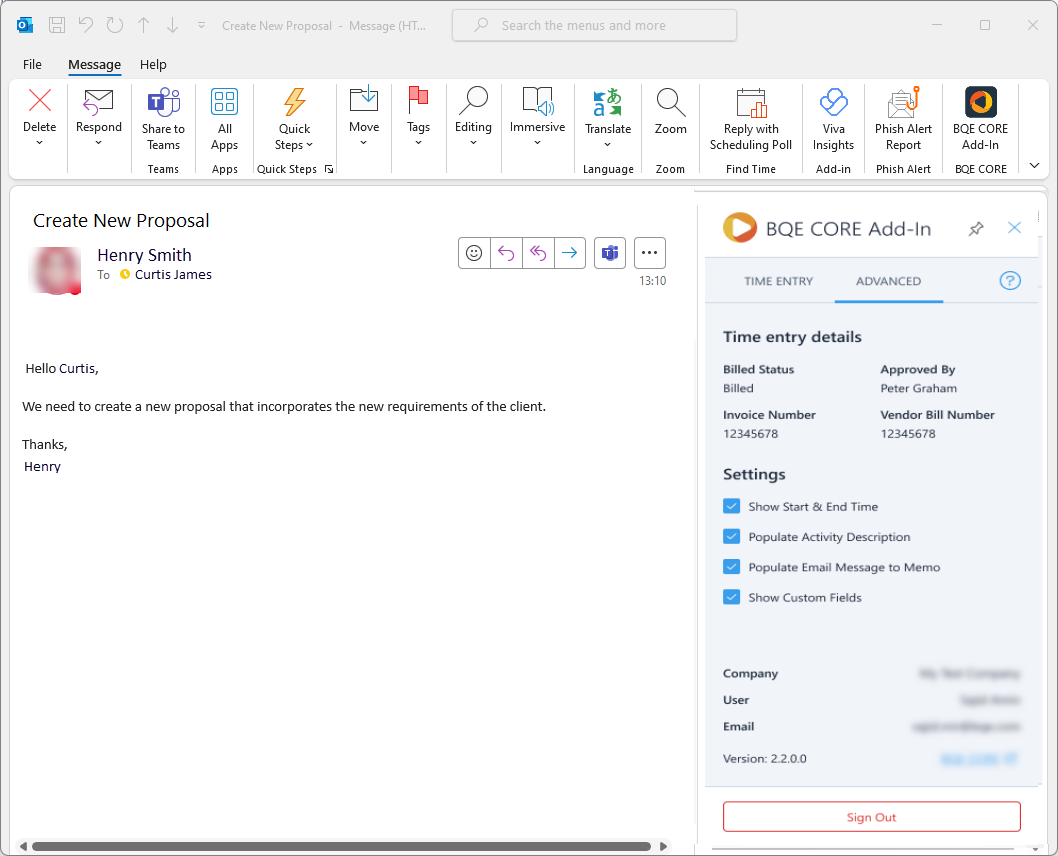Click the scrollbar left arrow
The width and height of the screenshot is (1058, 856).
click(23, 846)
